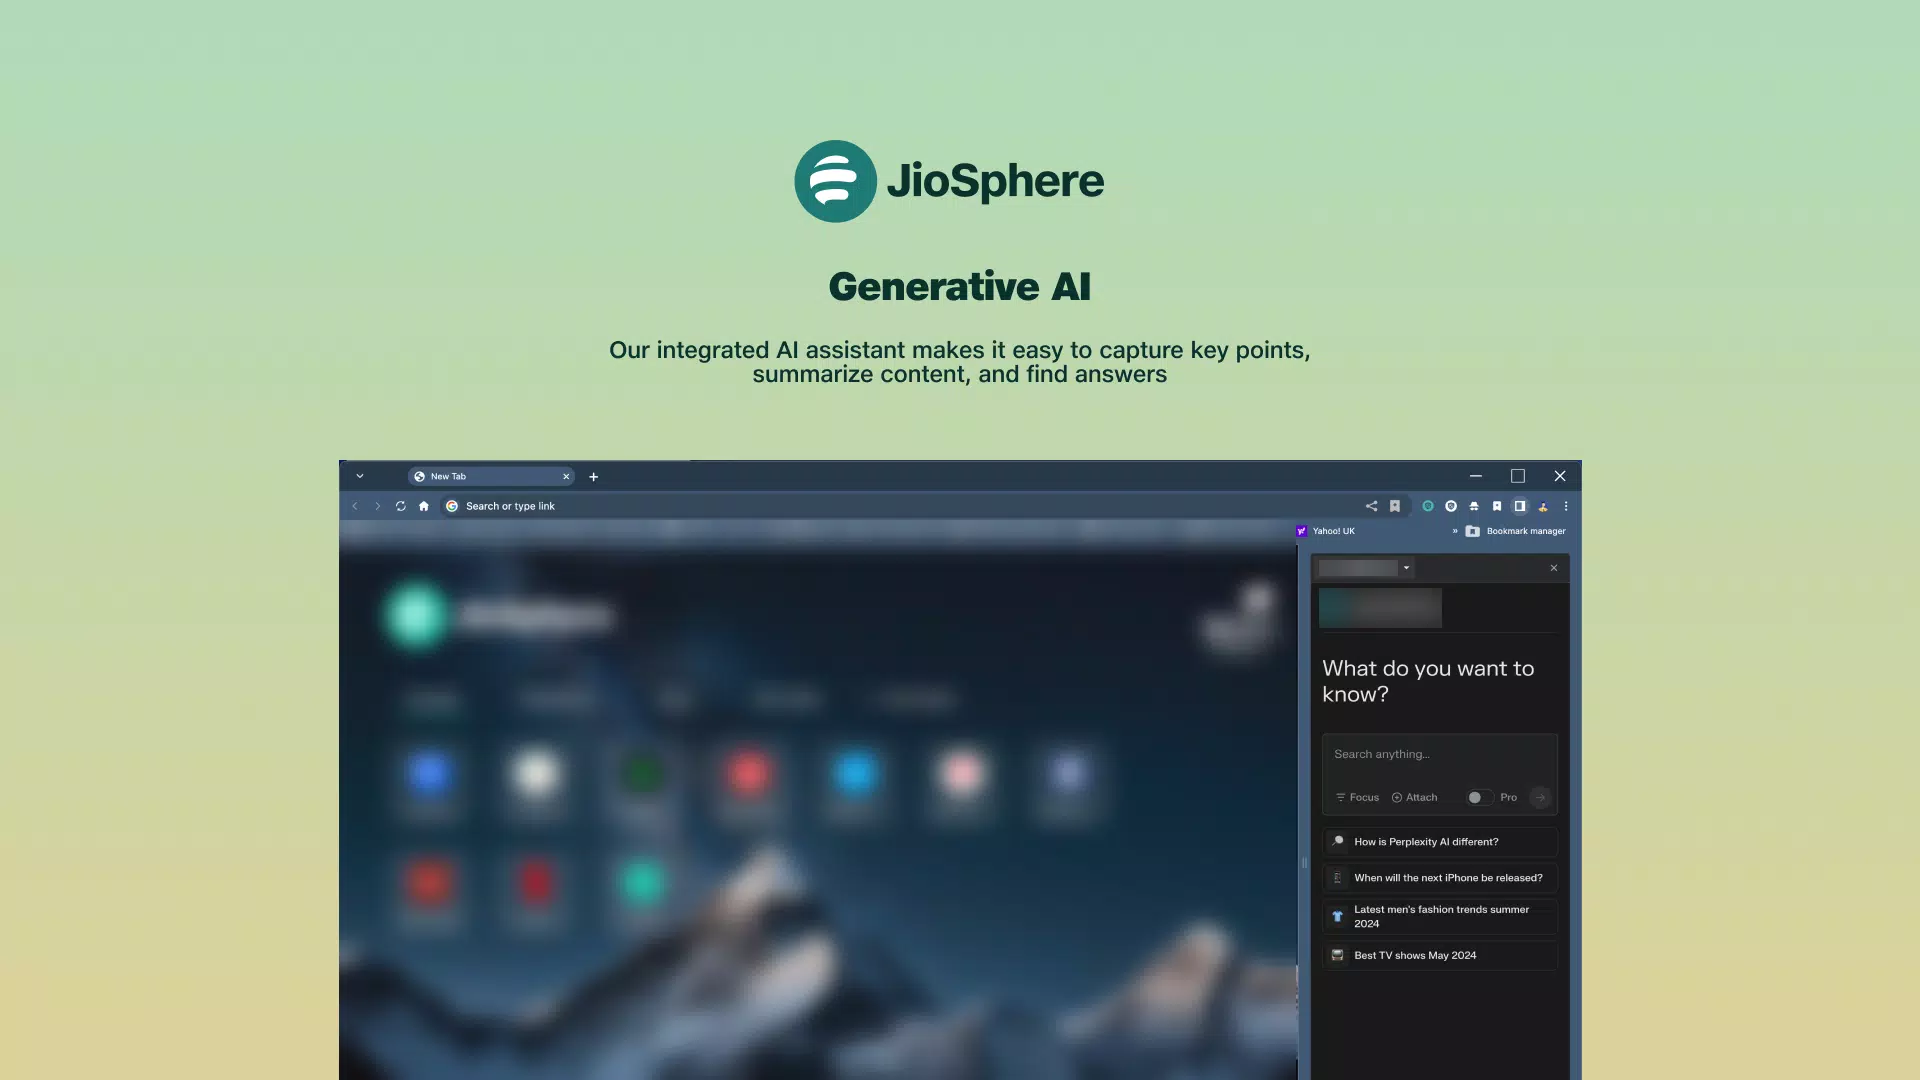Toggle the Pro switch
The image size is (1920, 1080).
pos(1479,798)
